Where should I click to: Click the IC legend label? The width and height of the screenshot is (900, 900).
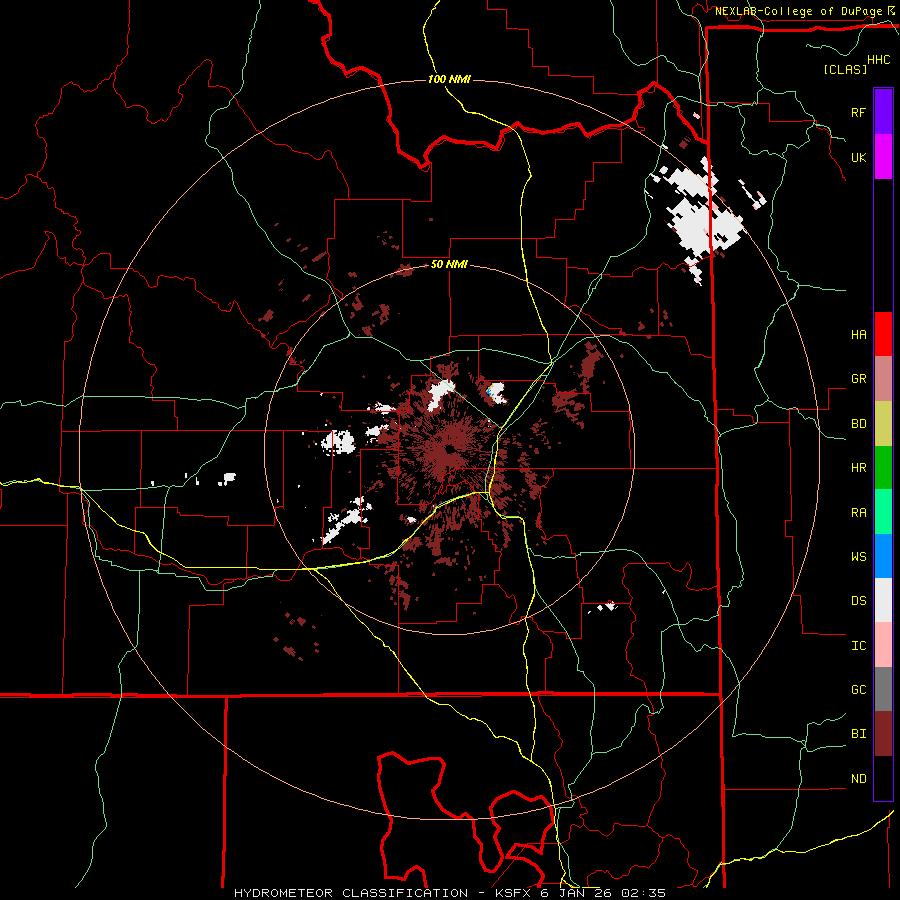pyautogui.click(x=858, y=646)
